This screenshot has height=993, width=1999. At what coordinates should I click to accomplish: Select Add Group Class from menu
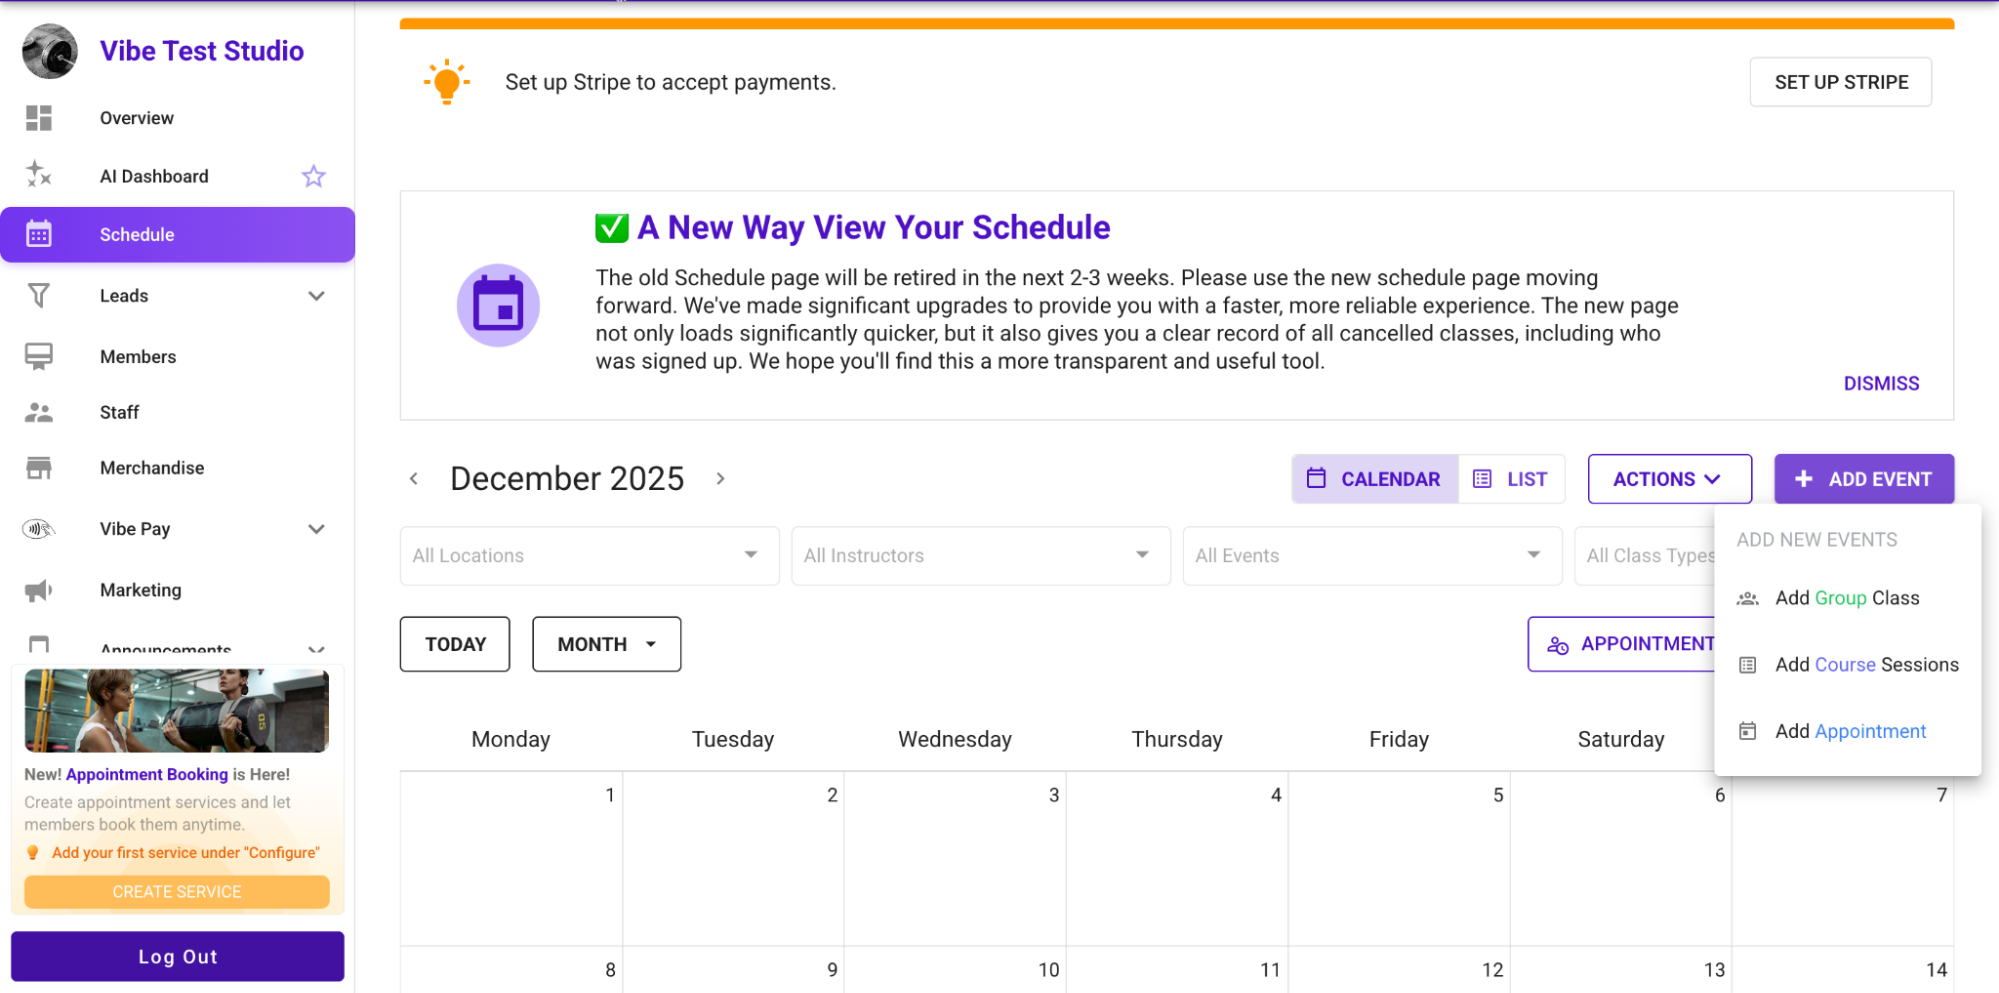(1846, 598)
